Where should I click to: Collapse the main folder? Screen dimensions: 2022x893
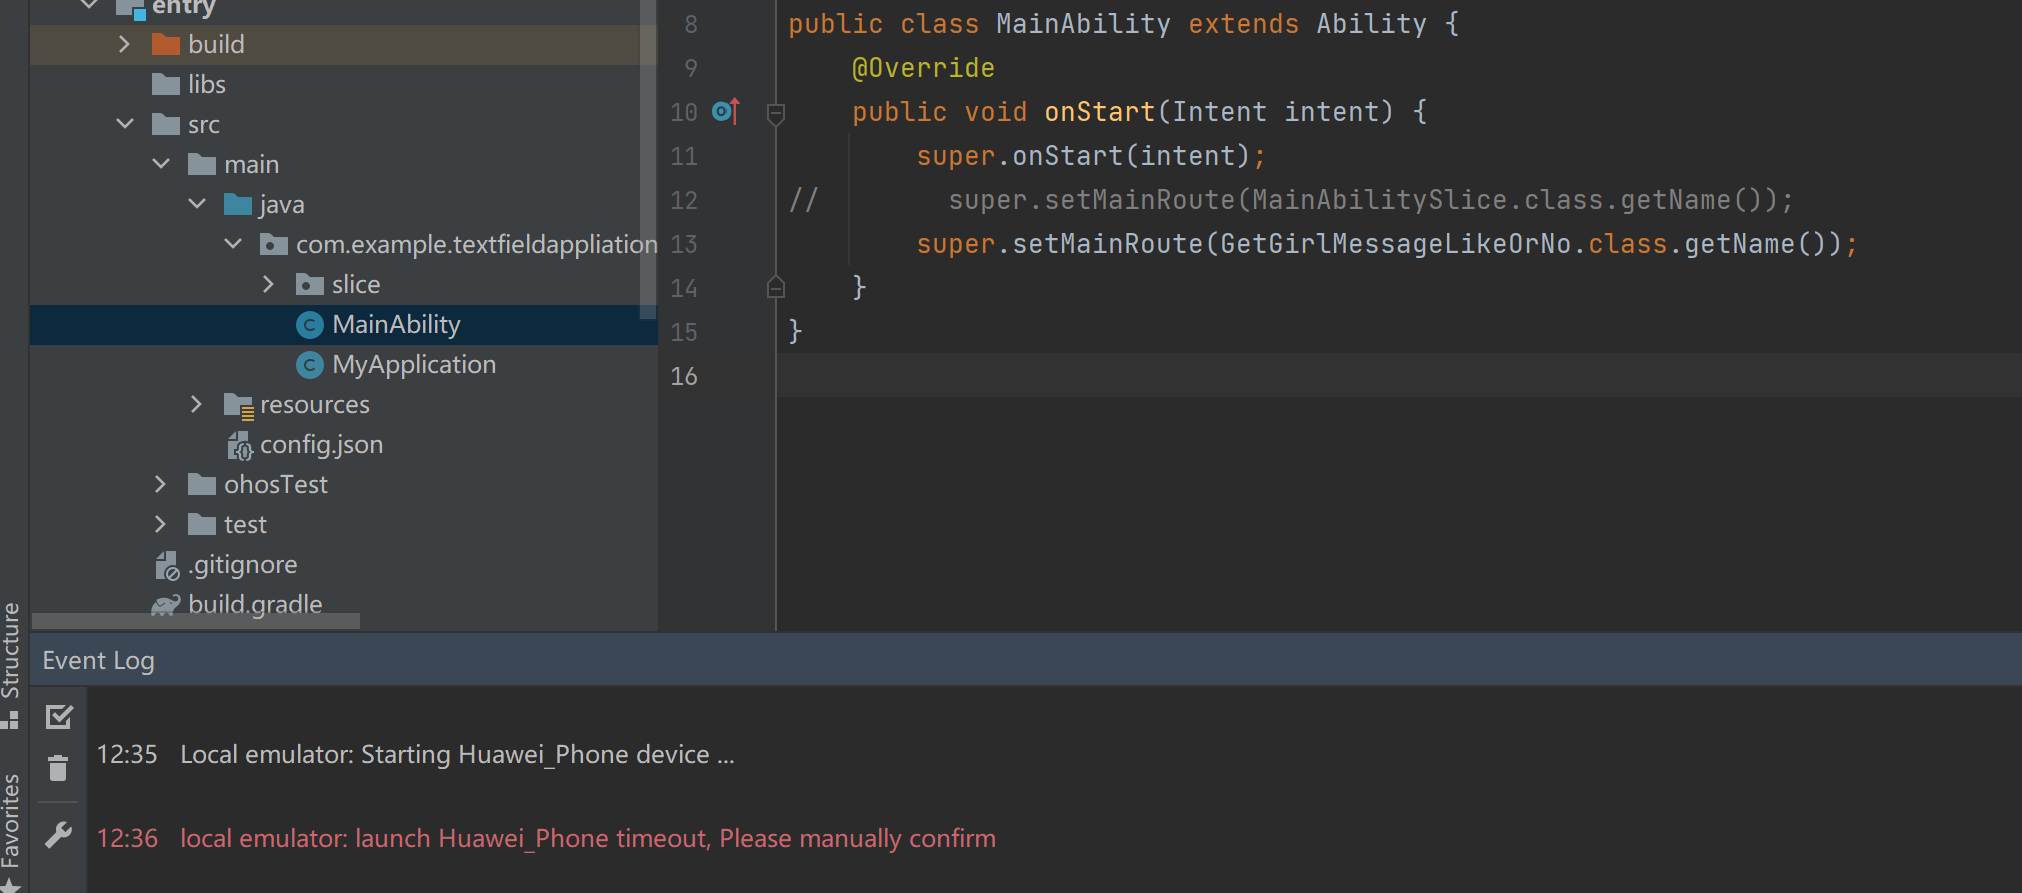[x=161, y=164]
